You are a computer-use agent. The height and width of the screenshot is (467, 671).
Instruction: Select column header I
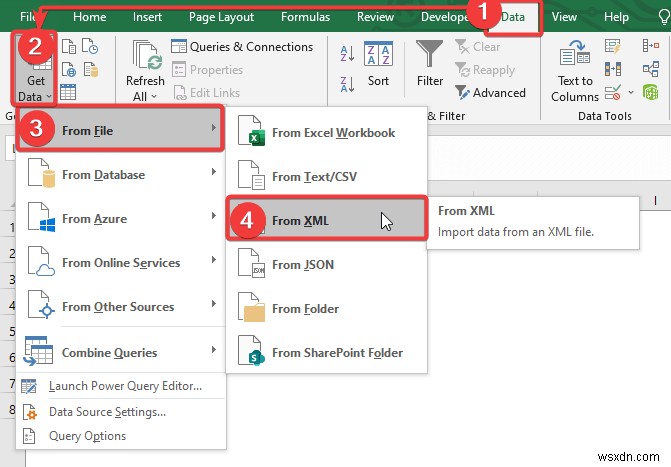[x=655, y=200]
